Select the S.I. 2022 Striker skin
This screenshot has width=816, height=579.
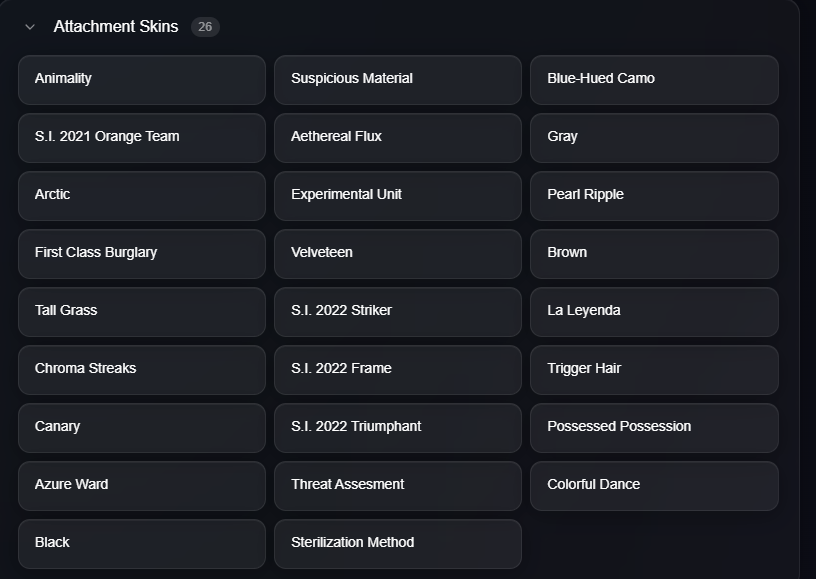point(397,311)
